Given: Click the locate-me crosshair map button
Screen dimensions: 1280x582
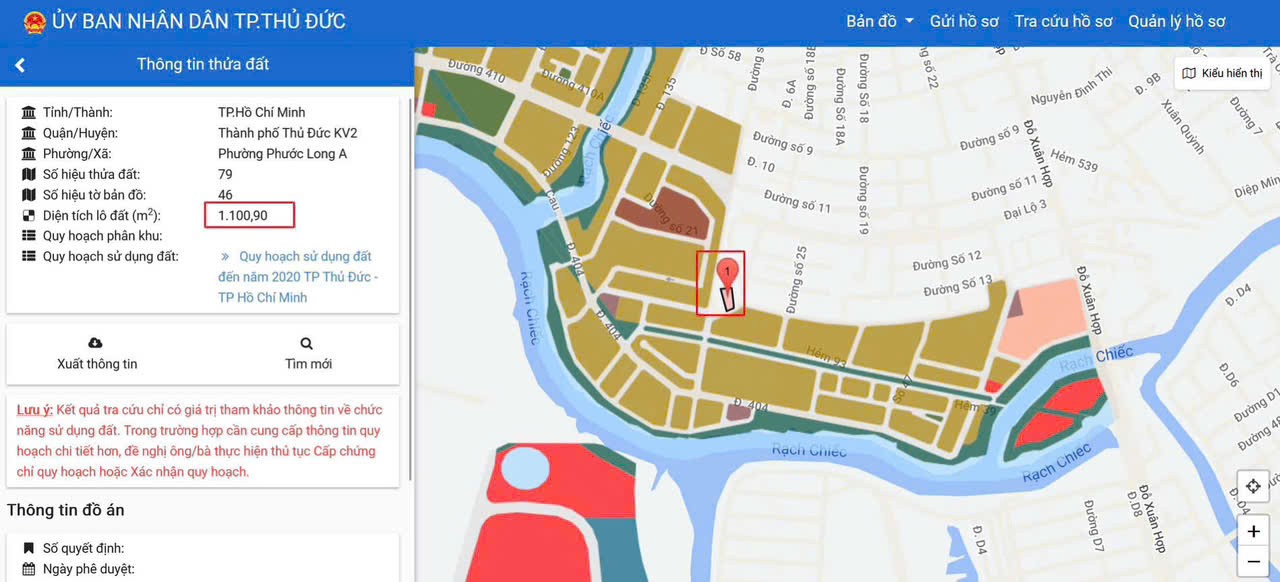Looking at the screenshot, I should tap(1252, 487).
